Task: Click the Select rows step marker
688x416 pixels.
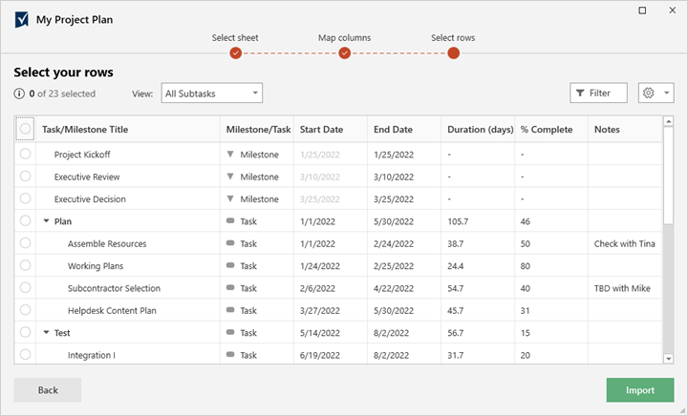Action: [x=453, y=54]
